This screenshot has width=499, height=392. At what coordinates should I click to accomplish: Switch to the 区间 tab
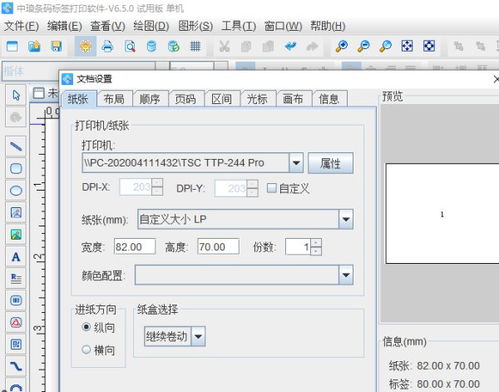pyautogui.click(x=222, y=99)
